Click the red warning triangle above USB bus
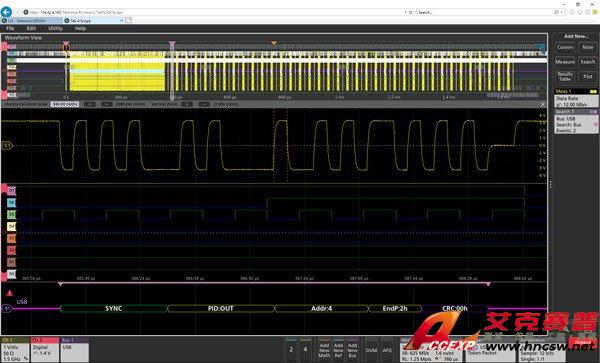Viewport: 600px width, 363px height. point(10,293)
